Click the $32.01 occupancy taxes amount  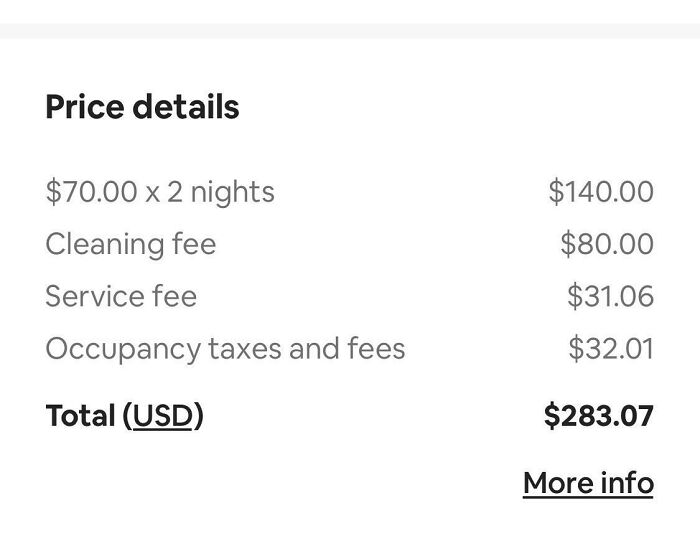click(610, 349)
